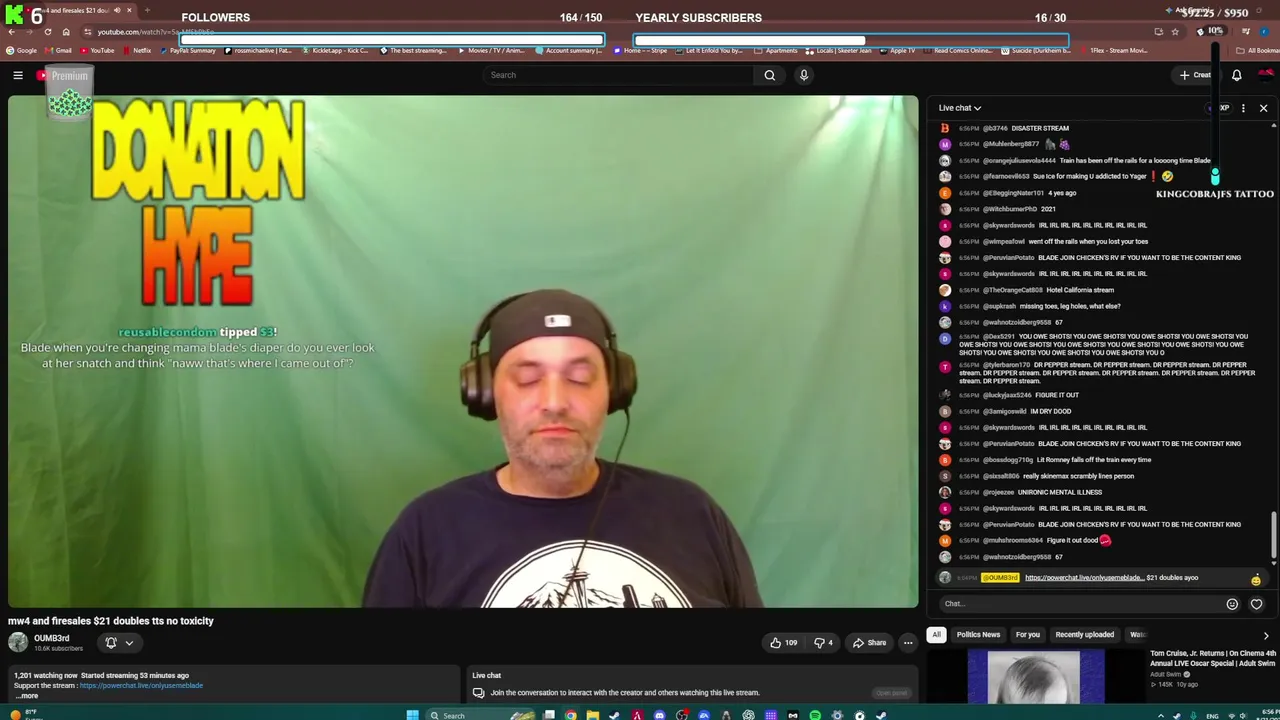This screenshot has height=720, width=1280.
Task: Dislike the video with thumbs down
Action: 823,643
